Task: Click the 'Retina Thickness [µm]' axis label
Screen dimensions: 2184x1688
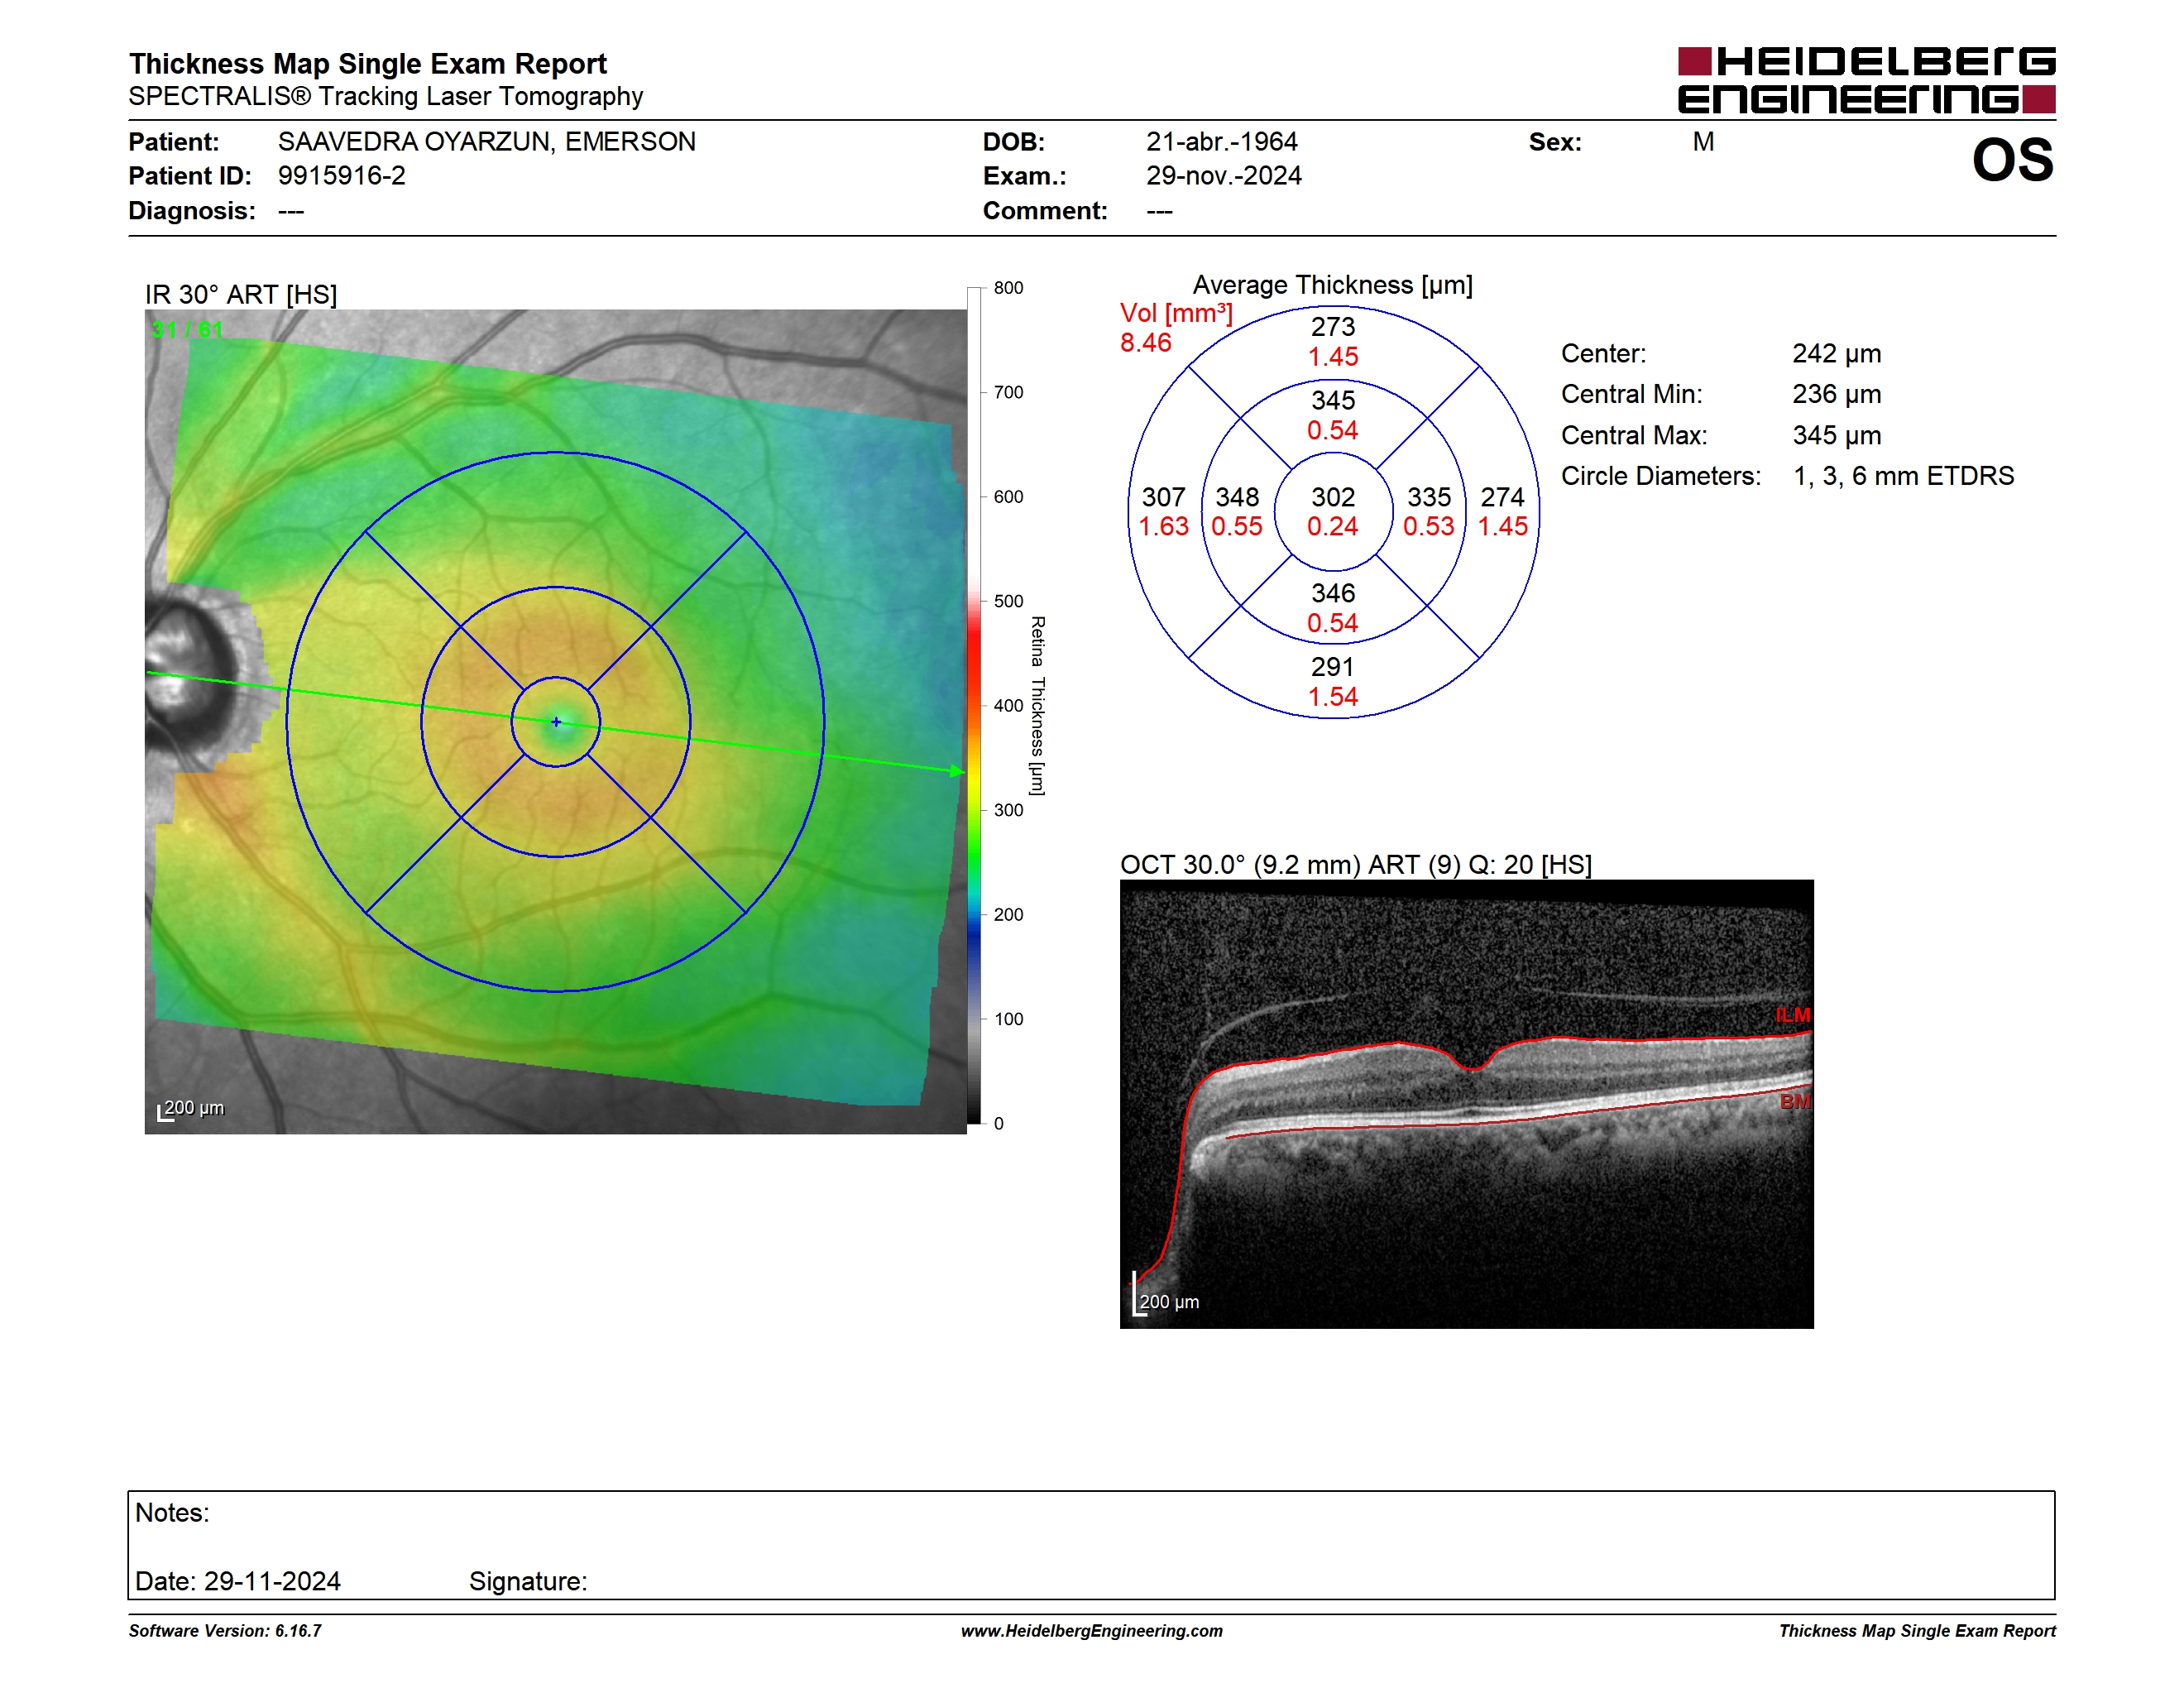Action: (x=1038, y=706)
